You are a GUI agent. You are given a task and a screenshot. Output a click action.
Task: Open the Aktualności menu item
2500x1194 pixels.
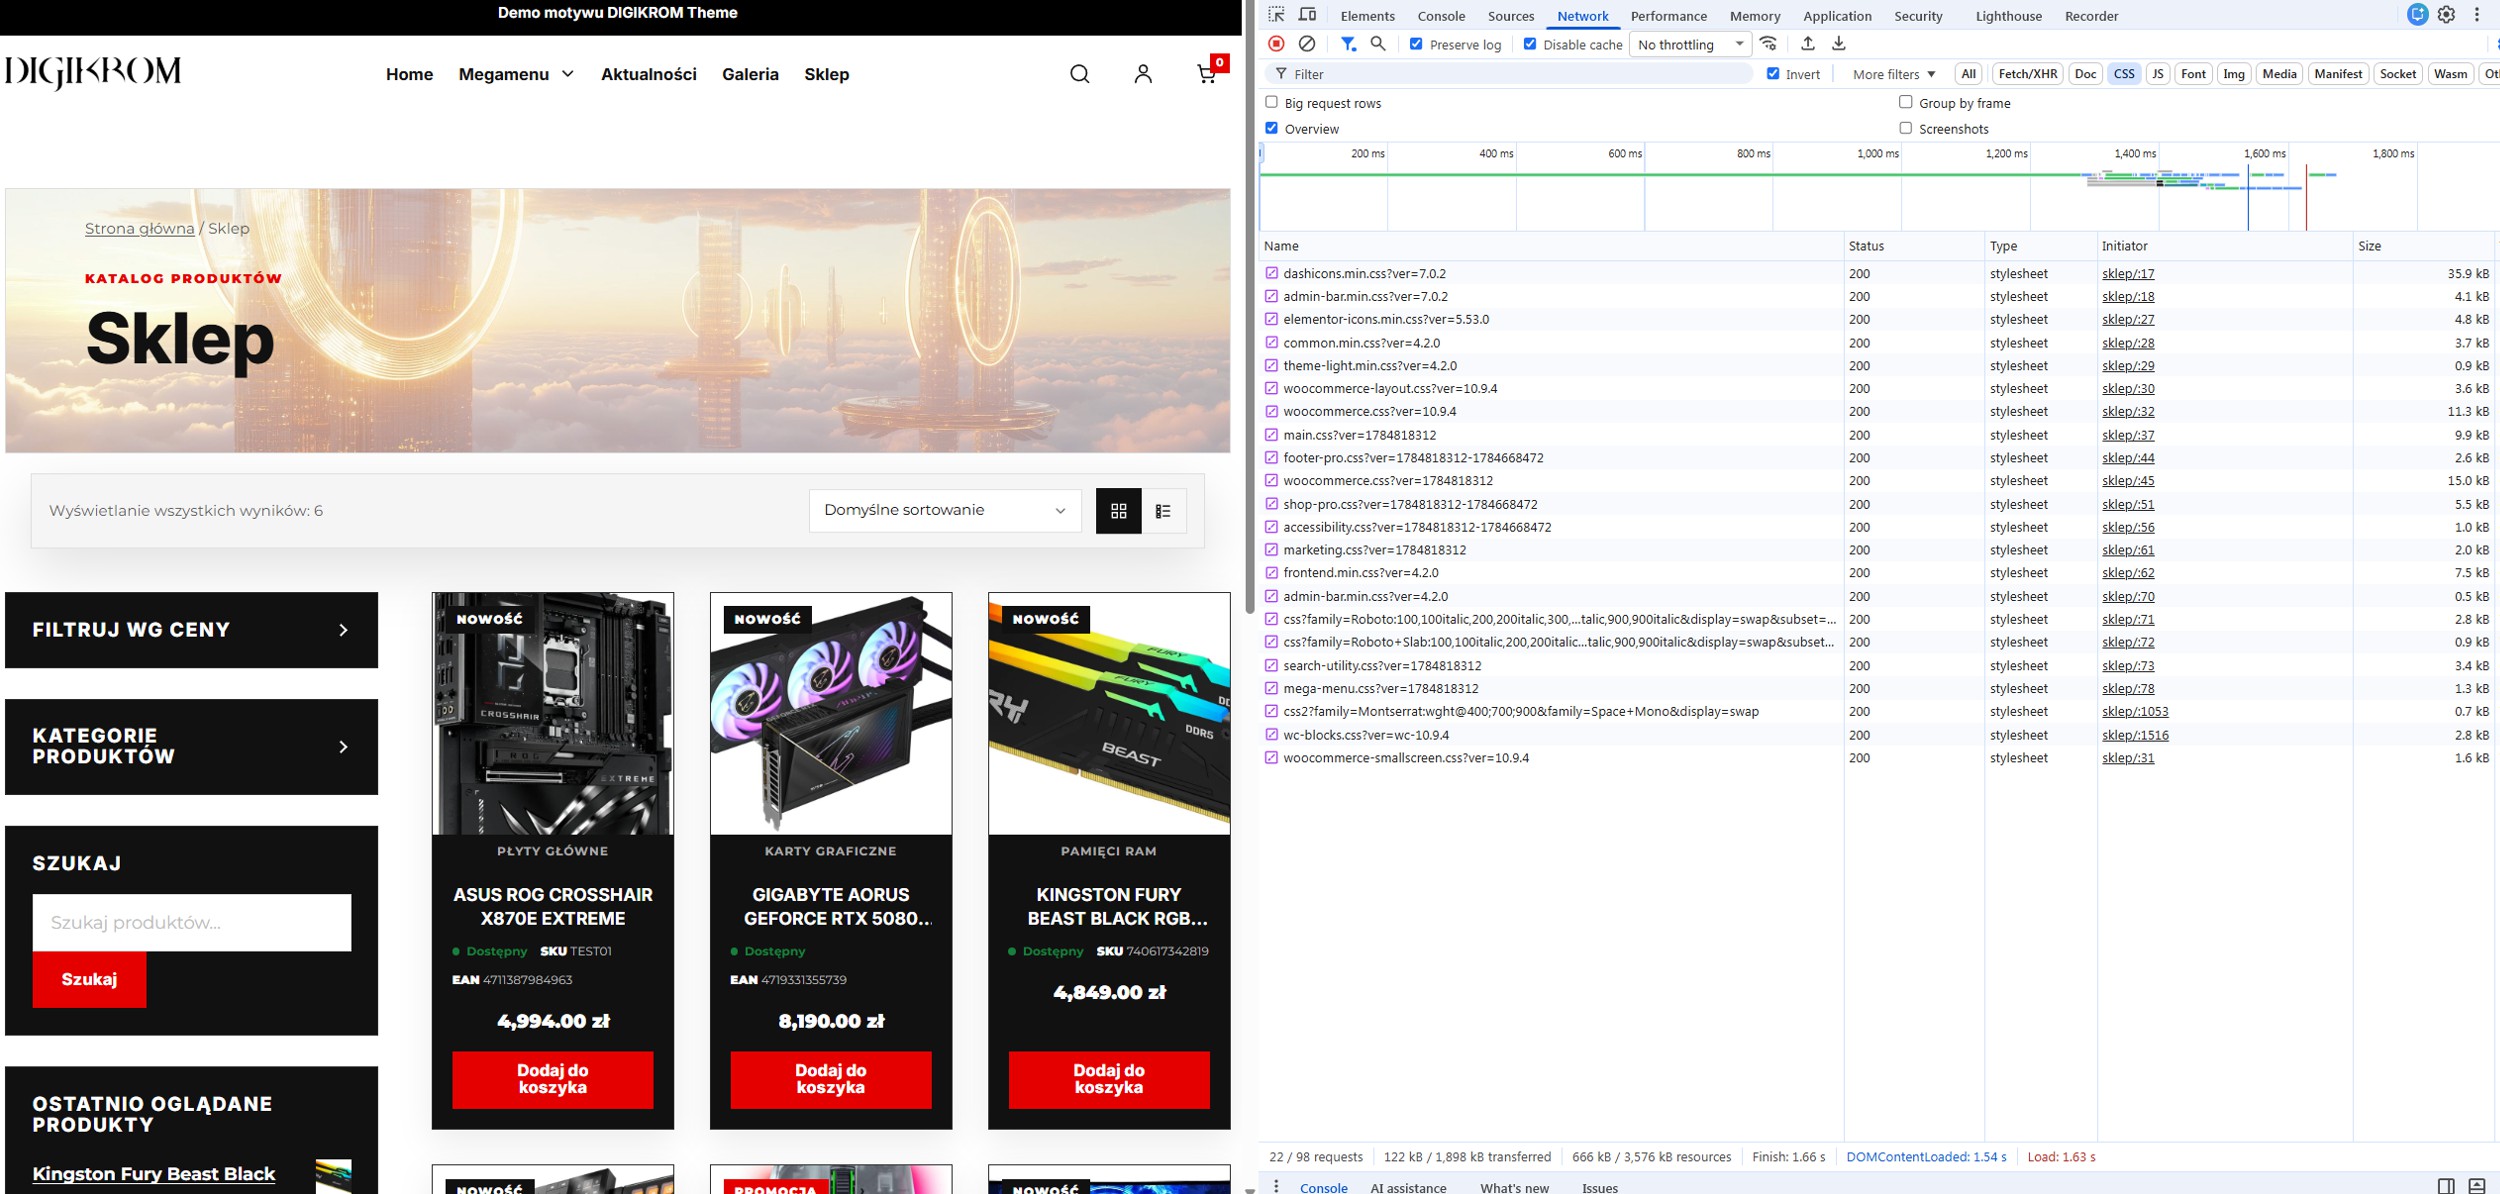pyautogui.click(x=649, y=74)
